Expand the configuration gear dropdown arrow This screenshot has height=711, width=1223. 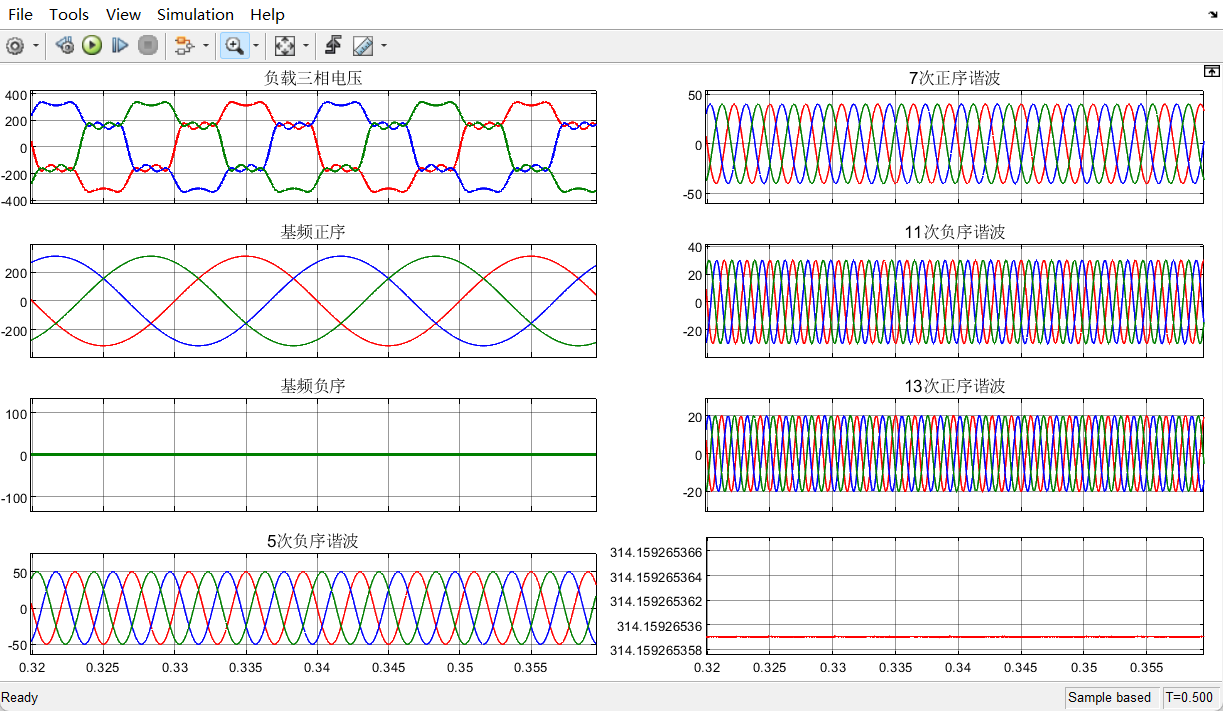coord(36,45)
